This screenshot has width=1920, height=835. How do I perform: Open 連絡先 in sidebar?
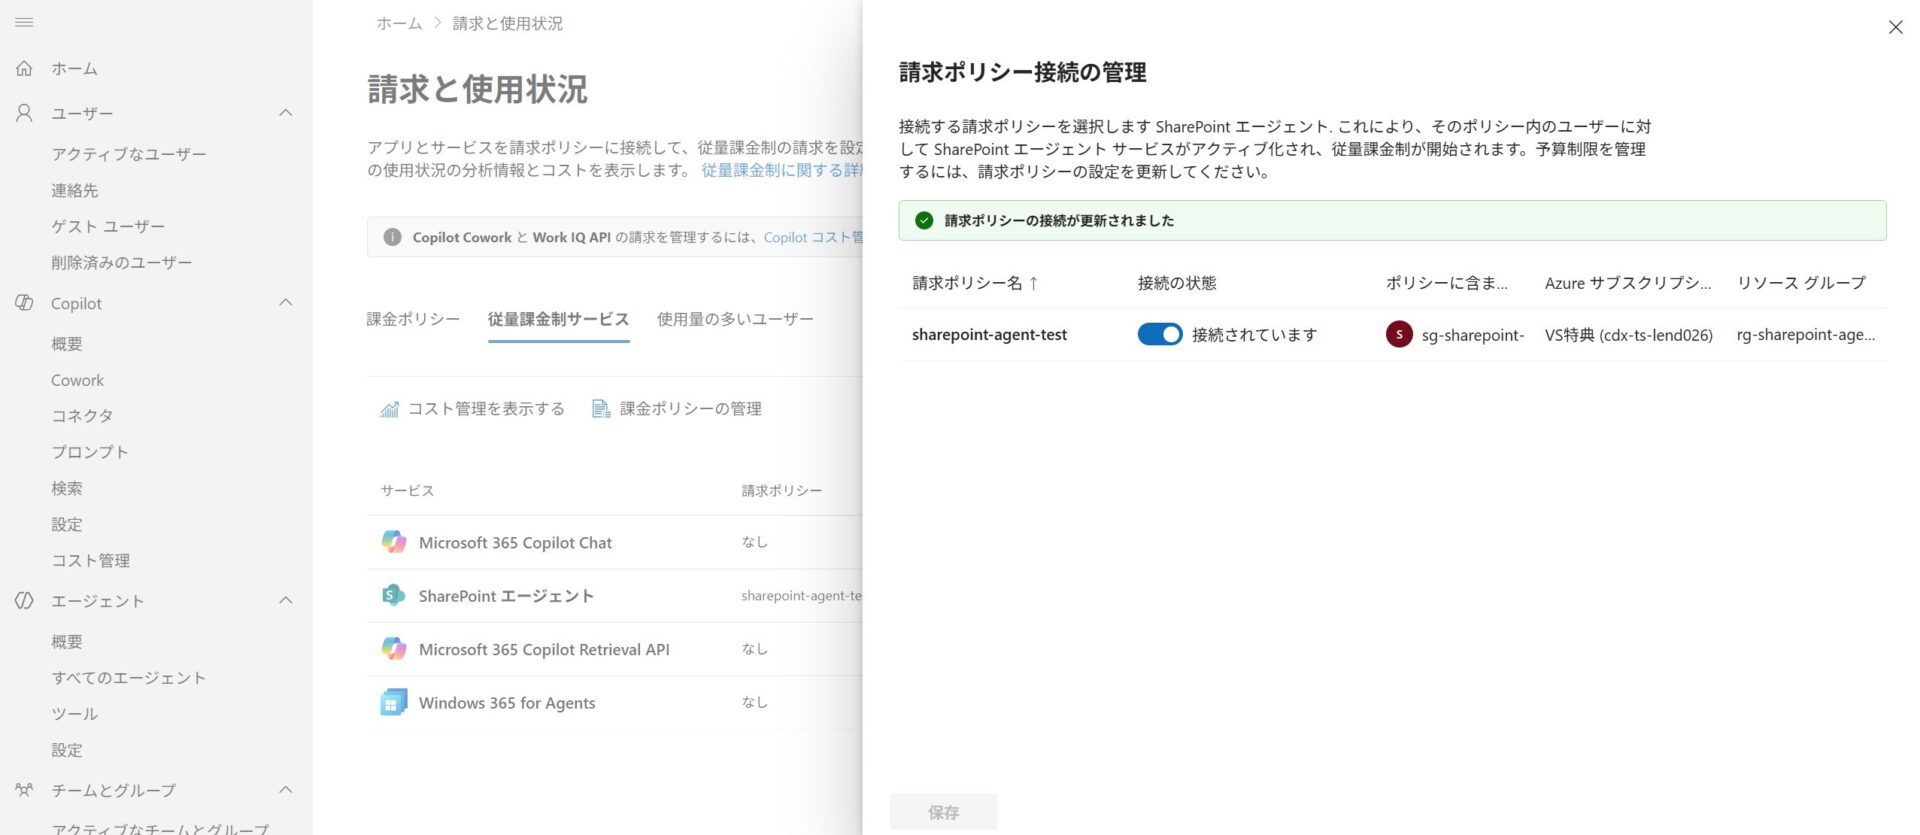pos(75,190)
